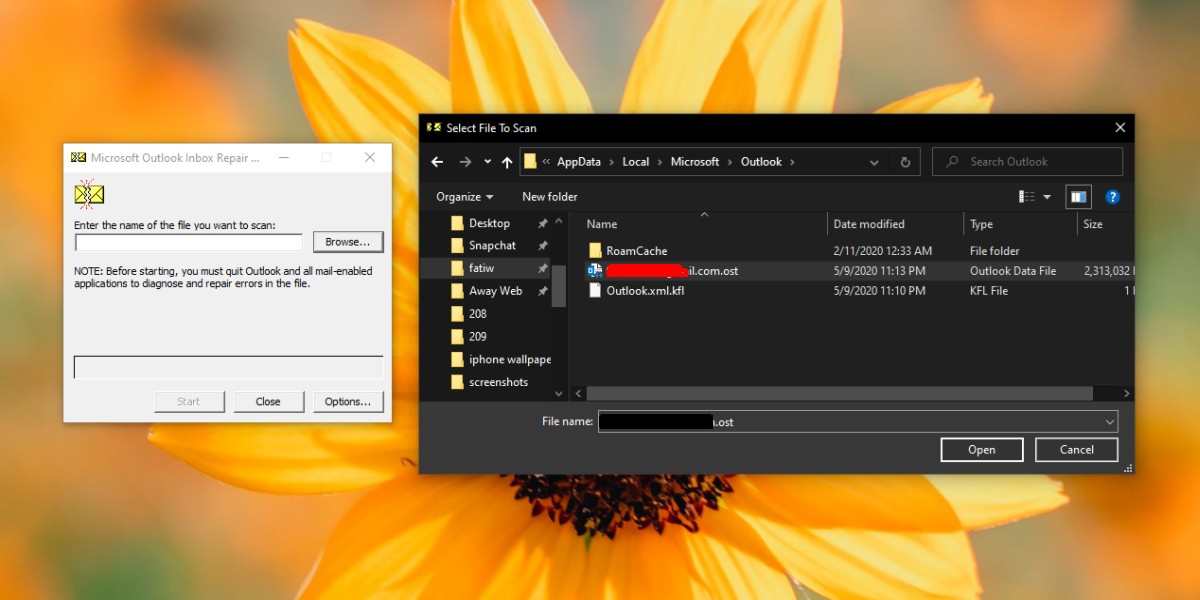This screenshot has width=1200, height=600.
Task: Click the Forward arrow in file dialog
Action: pyautogui.click(x=465, y=162)
